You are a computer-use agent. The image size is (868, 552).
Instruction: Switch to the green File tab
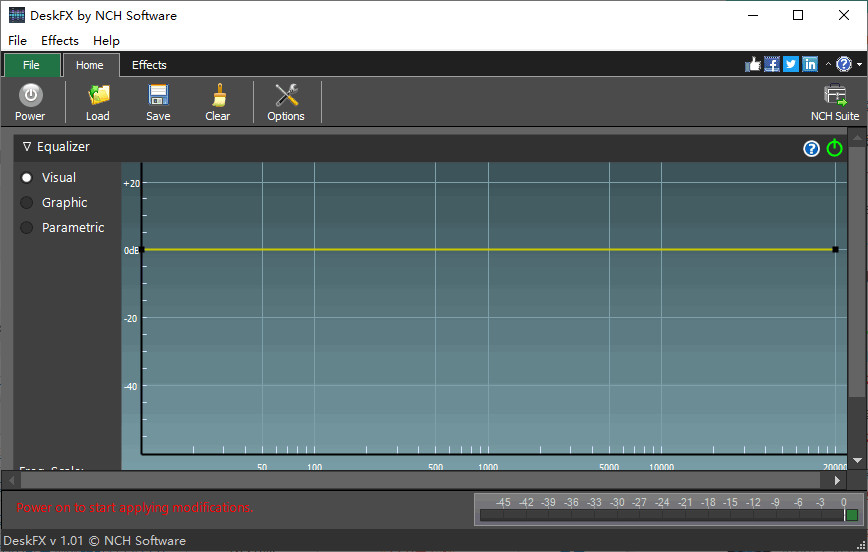coord(32,65)
